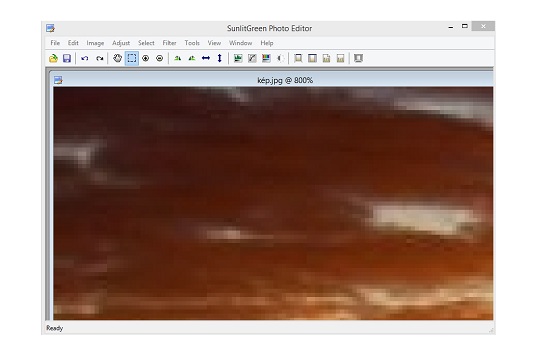Screen dimensions: 550x364
Task: Click the Ready status bar text
Action: 54,328
